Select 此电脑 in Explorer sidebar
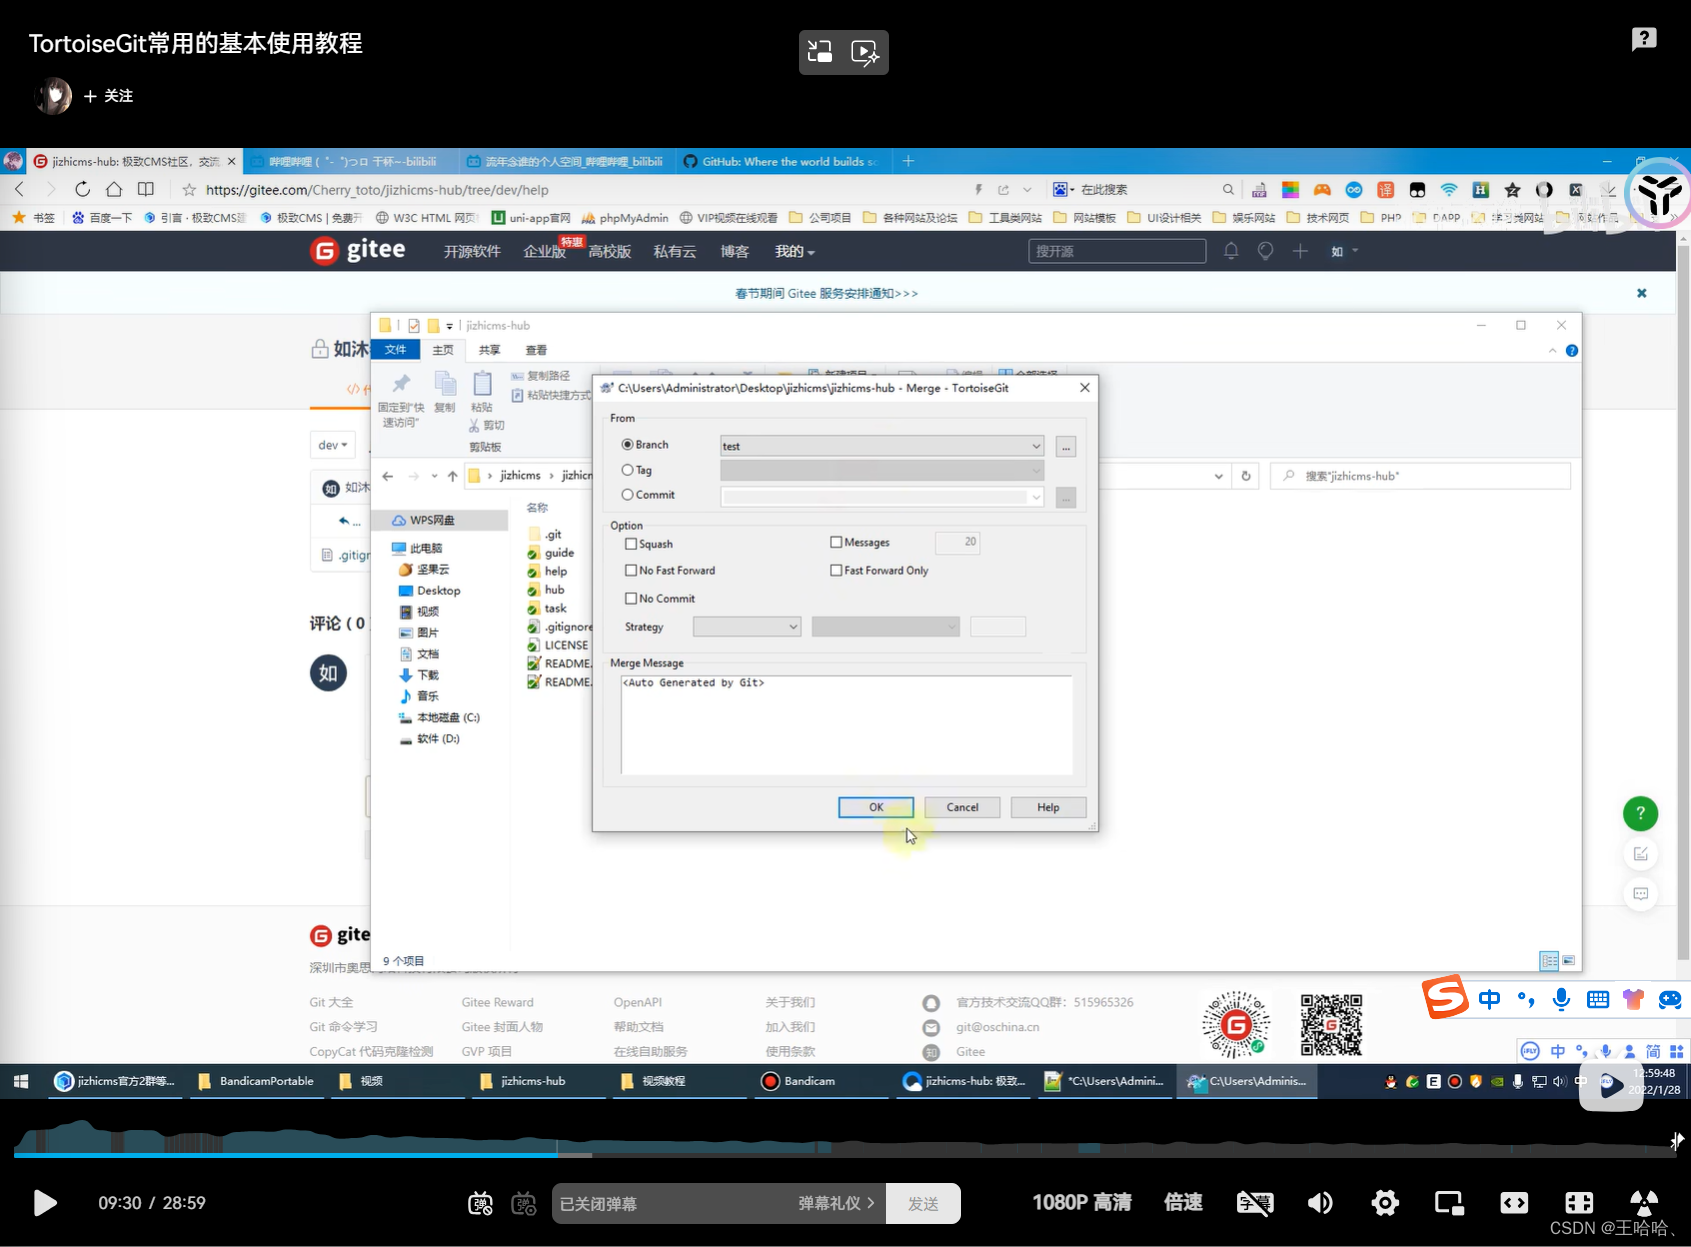 [427, 548]
